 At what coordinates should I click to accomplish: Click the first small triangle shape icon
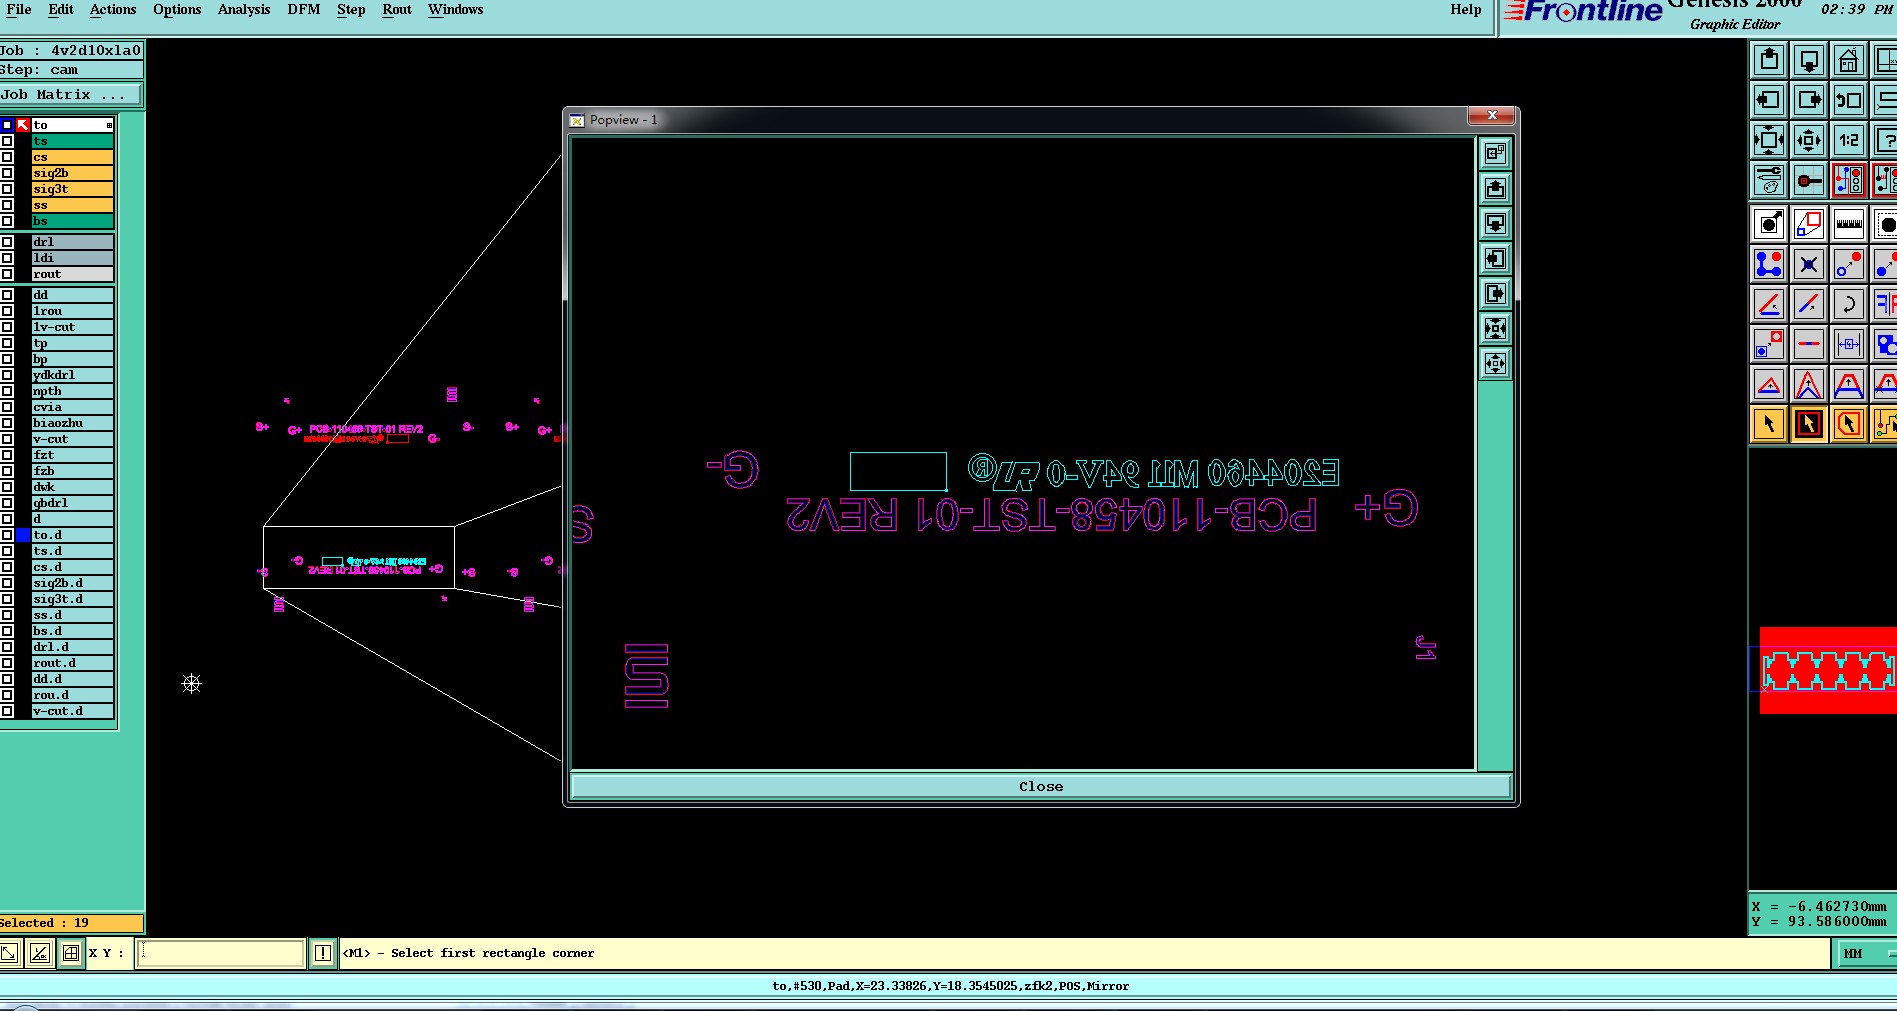tap(1769, 384)
